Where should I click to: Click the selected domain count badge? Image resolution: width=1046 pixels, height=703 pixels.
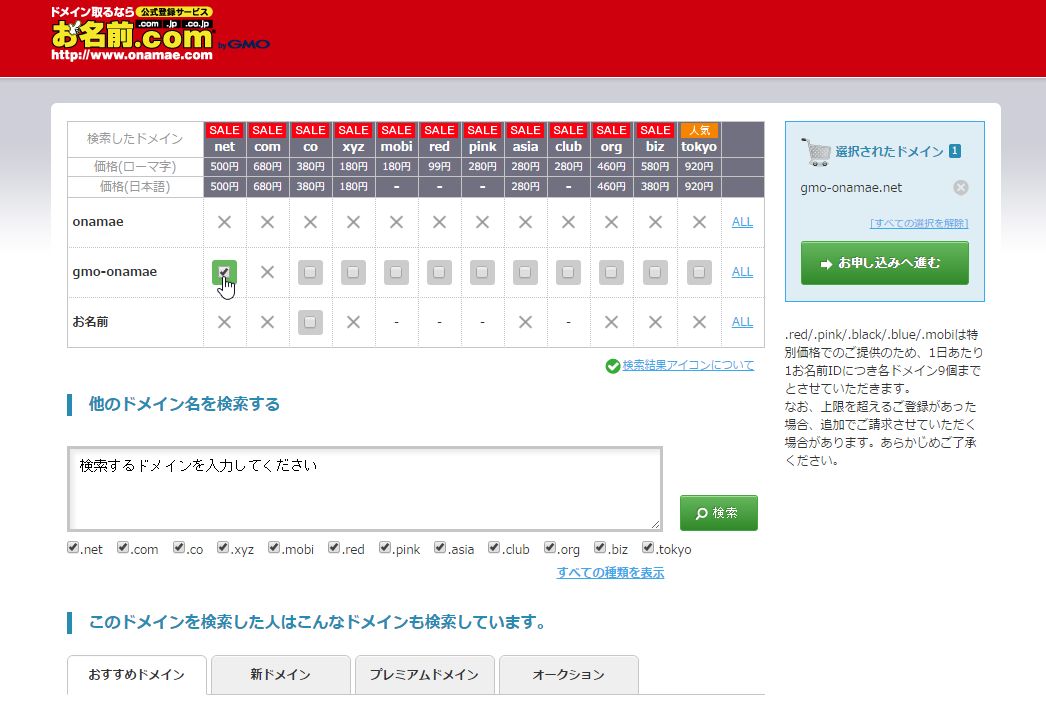click(x=955, y=151)
